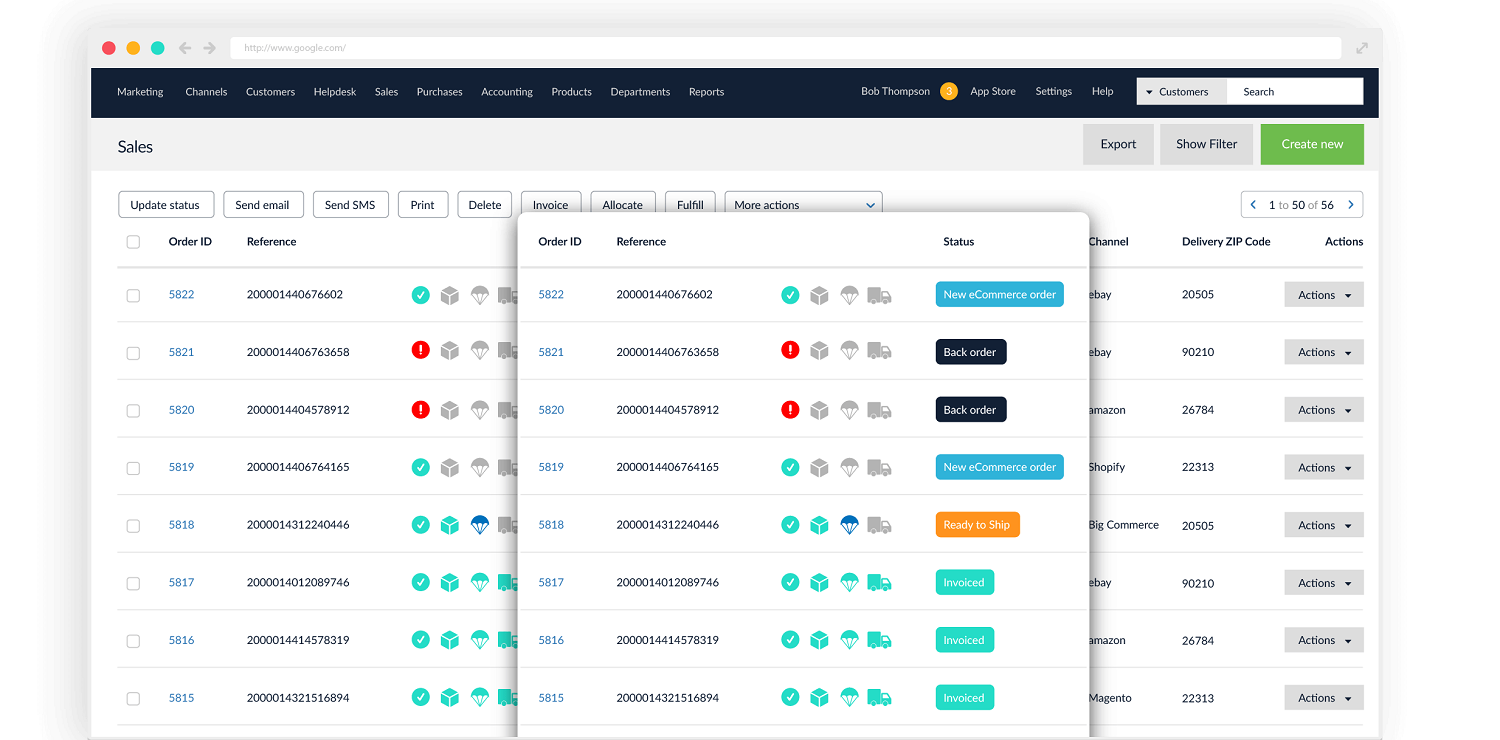1500x740 pixels.
Task: Open order 5816 link in popup table
Action: pos(551,640)
